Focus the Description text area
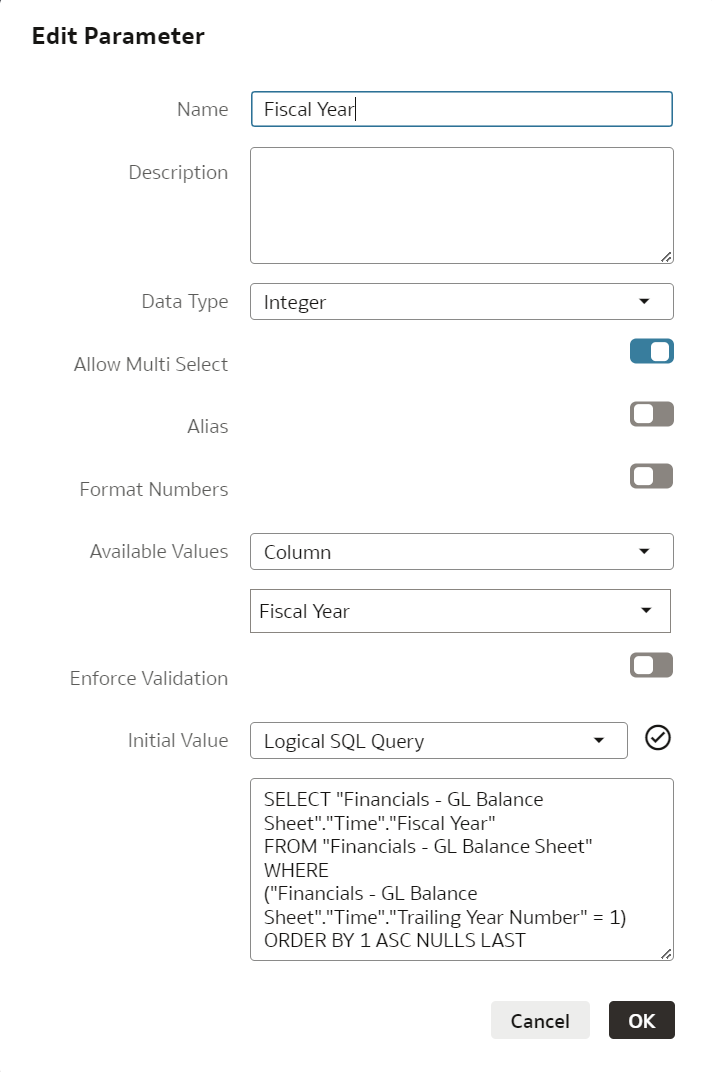712x1072 pixels. pyautogui.click(x=461, y=205)
